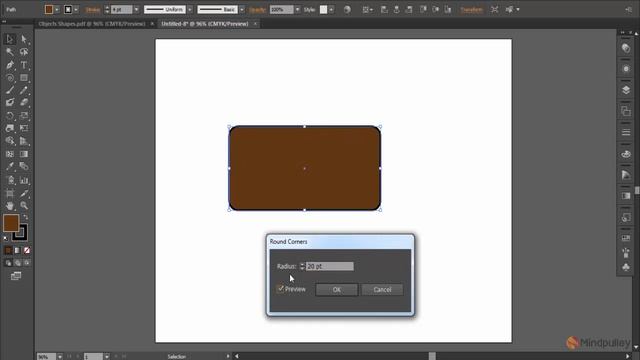Cancel the Round Corners dialog
The width and height of the screenshot is (640, 360).
coord(382,289)
